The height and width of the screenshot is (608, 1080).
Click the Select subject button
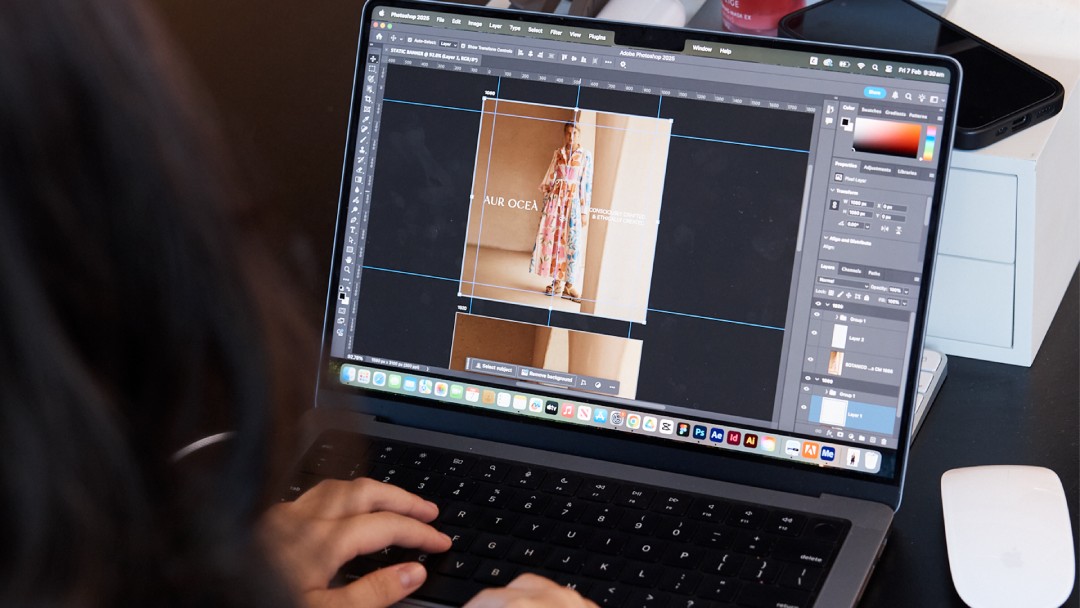494,368
